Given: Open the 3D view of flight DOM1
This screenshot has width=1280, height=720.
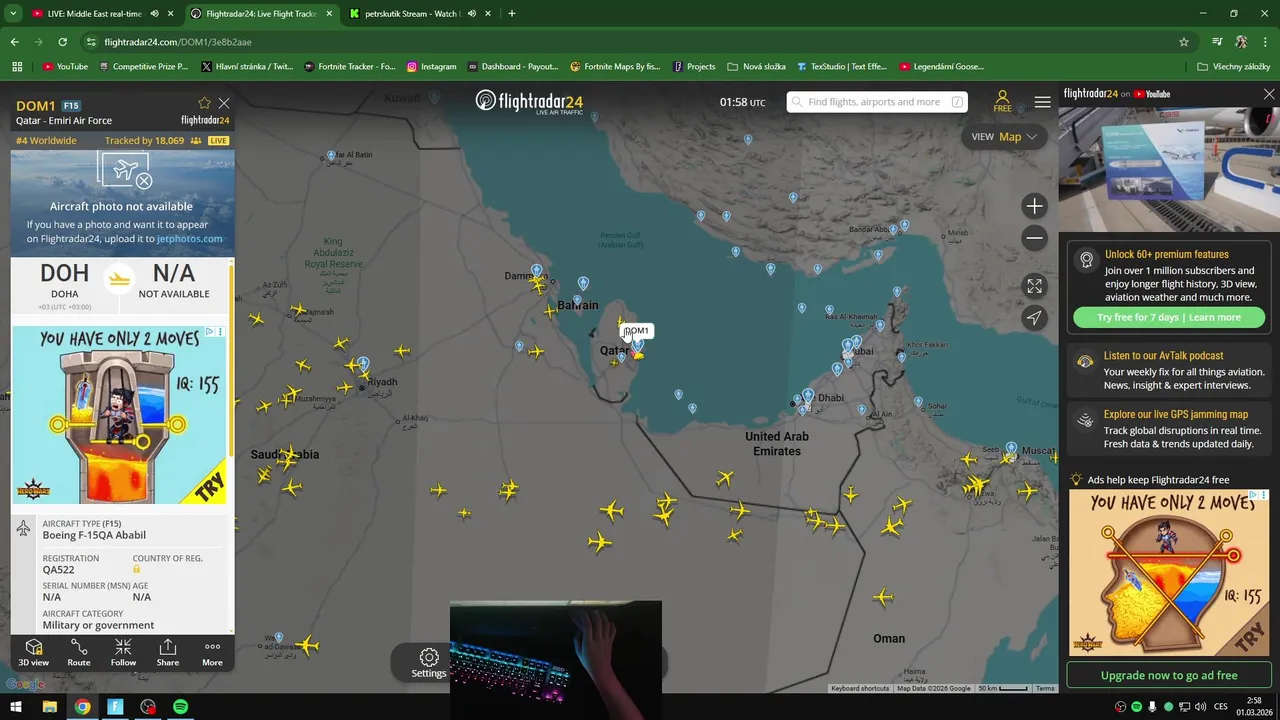Looking at the screenshot, I should click(33, 652).
